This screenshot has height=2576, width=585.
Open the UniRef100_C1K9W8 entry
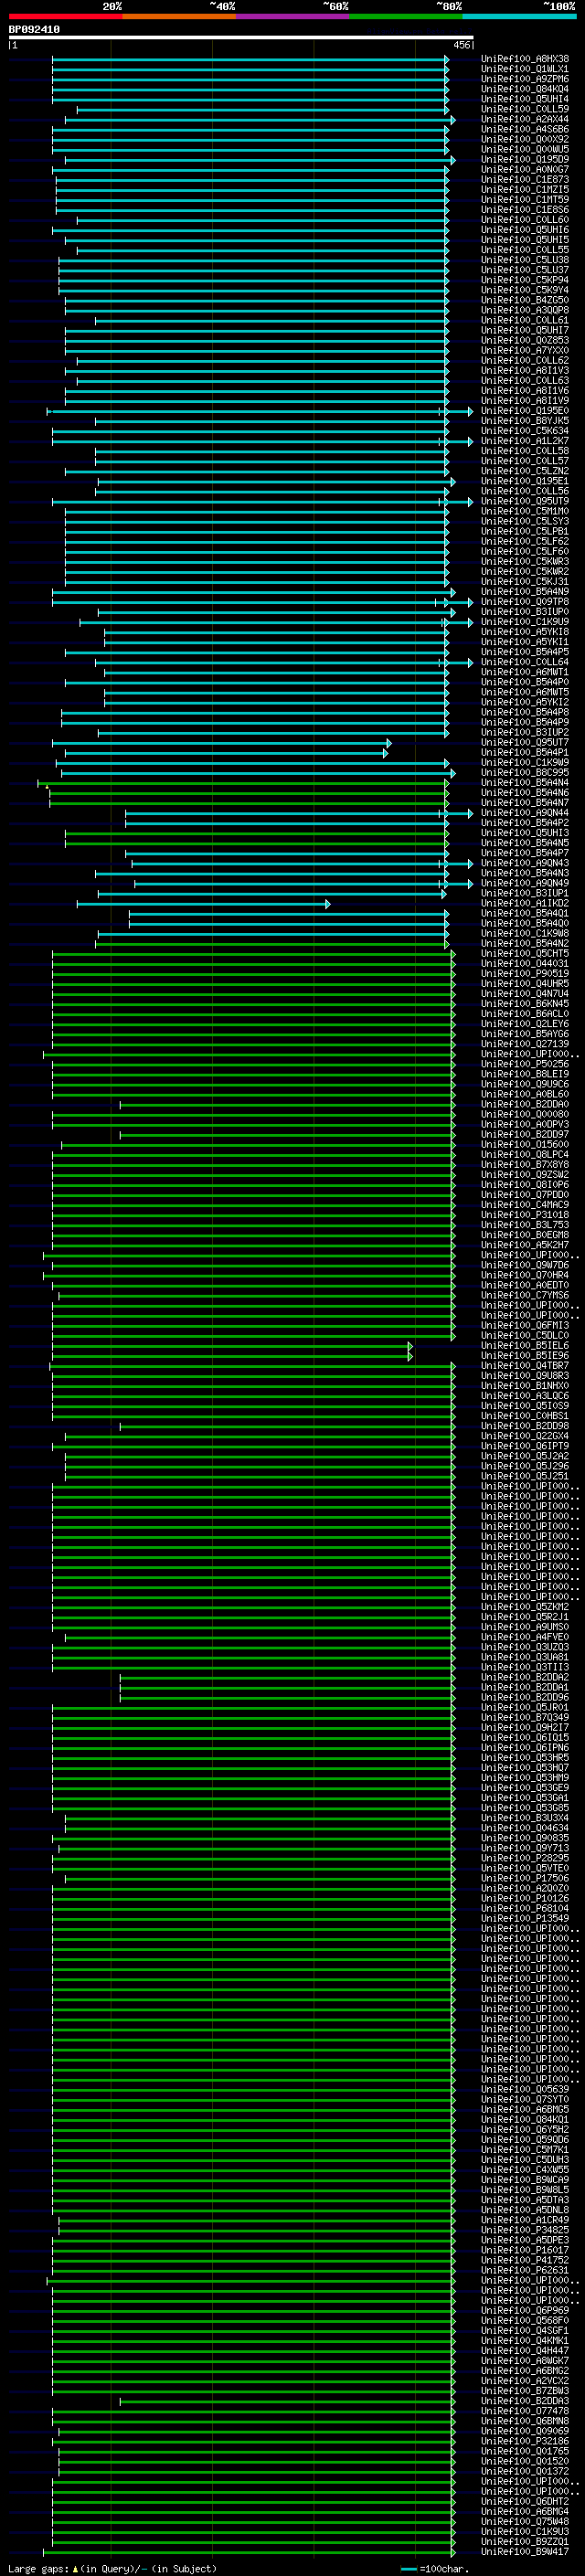[525, 933]
